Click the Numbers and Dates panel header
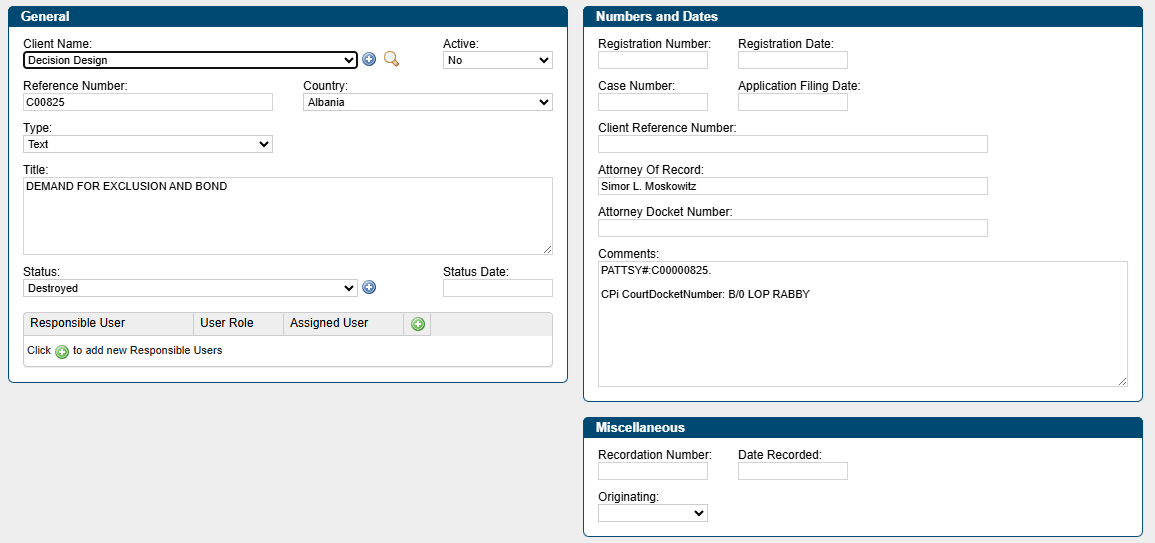 pos(863,16)
